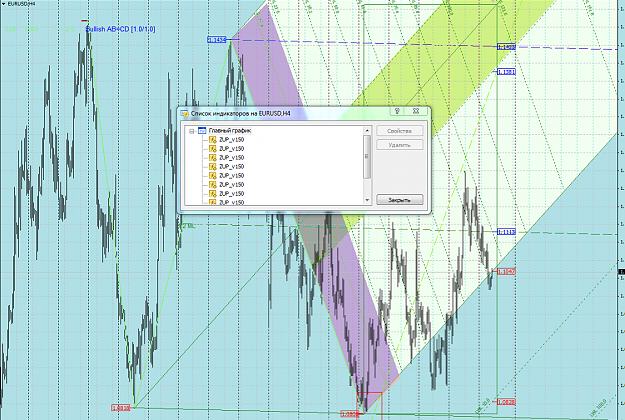
Task: Click the dialog icon left of Список индикаторов title
Action: pos(185,114)
